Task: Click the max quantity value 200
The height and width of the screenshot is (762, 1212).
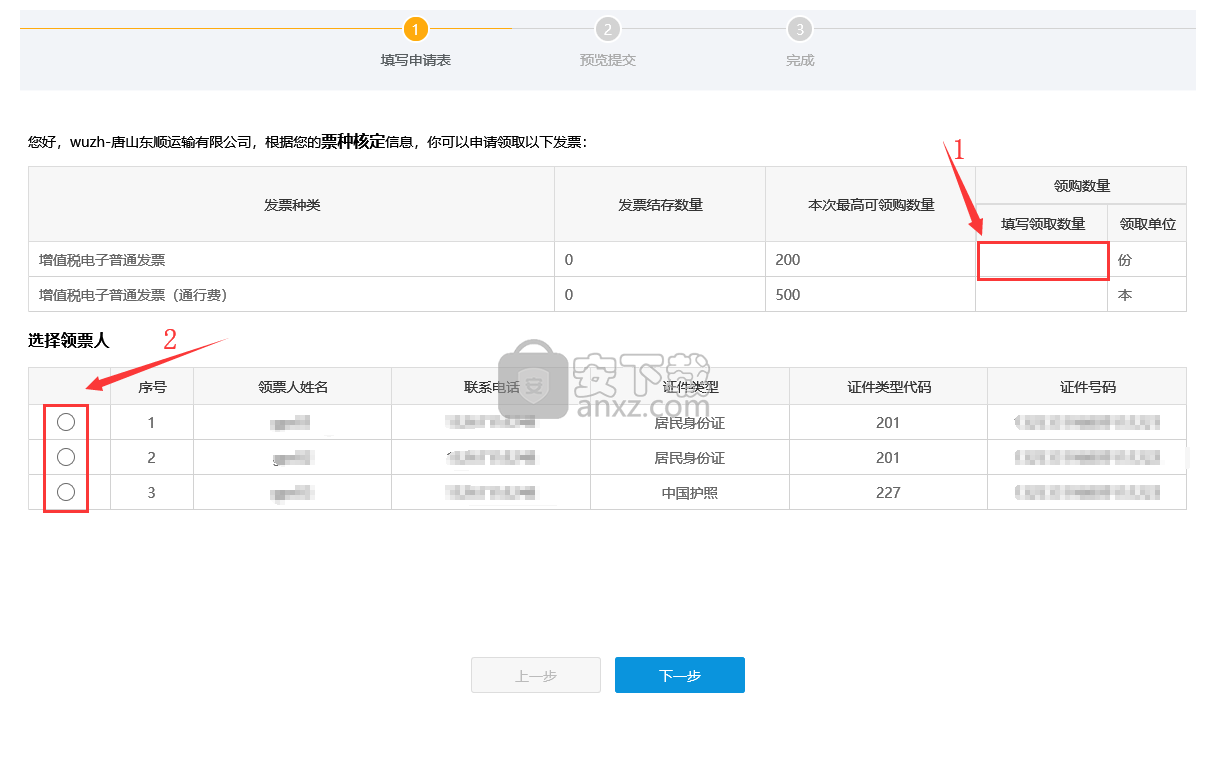Action: click(x=788, y=260)
